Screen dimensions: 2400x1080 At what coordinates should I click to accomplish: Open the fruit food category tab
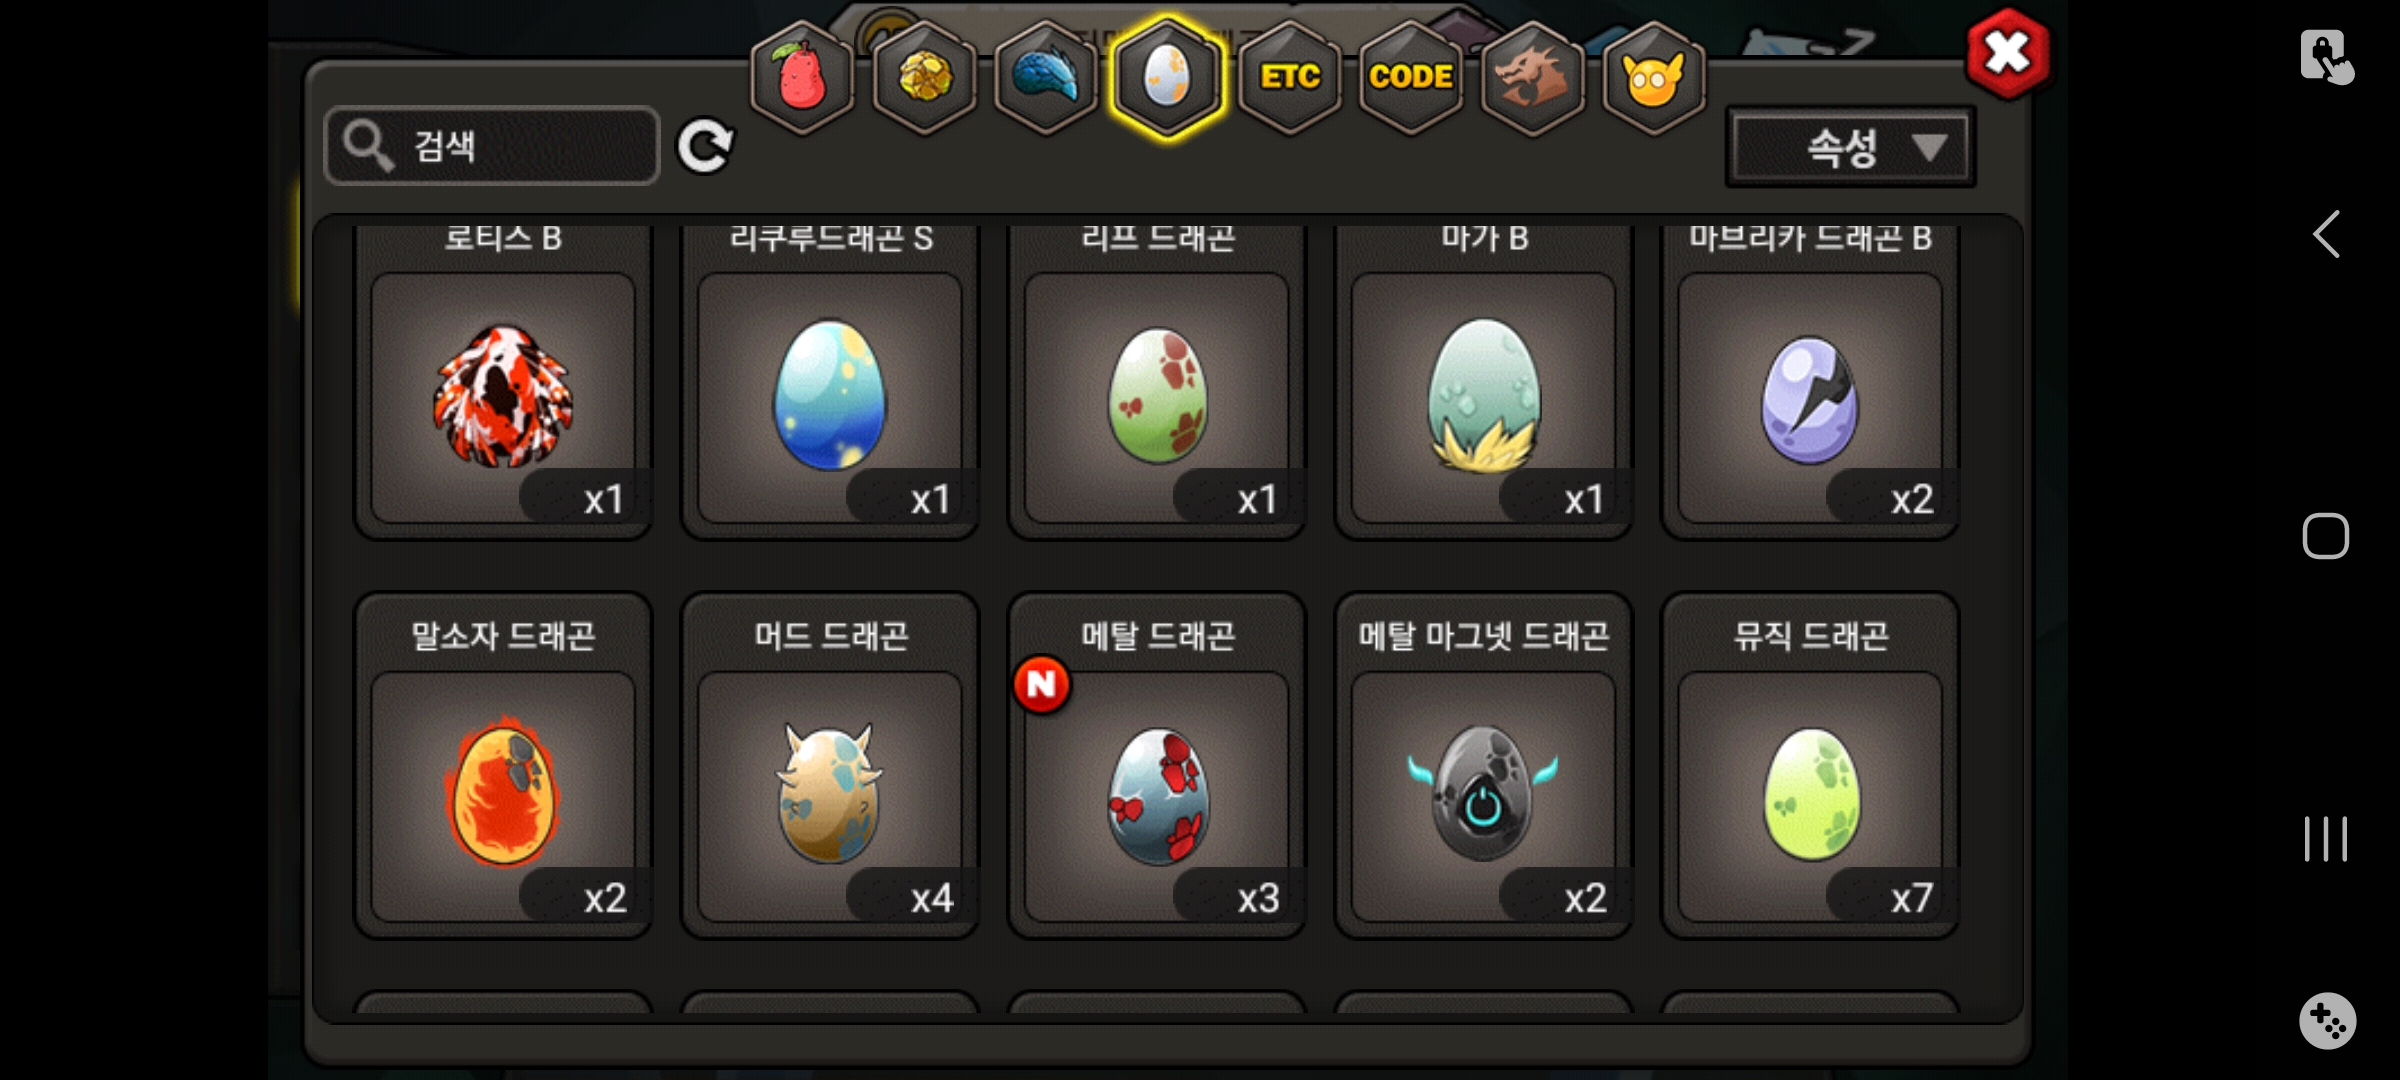click(802, 78)
